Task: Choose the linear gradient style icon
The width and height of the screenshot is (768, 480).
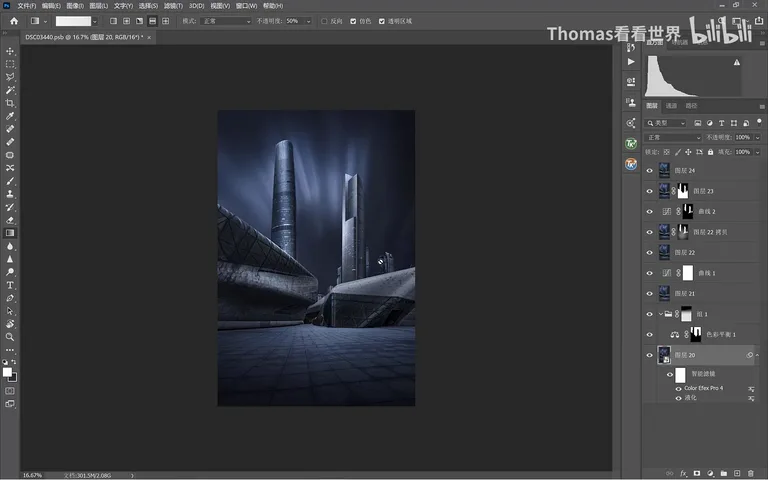Action: point(113,21)
